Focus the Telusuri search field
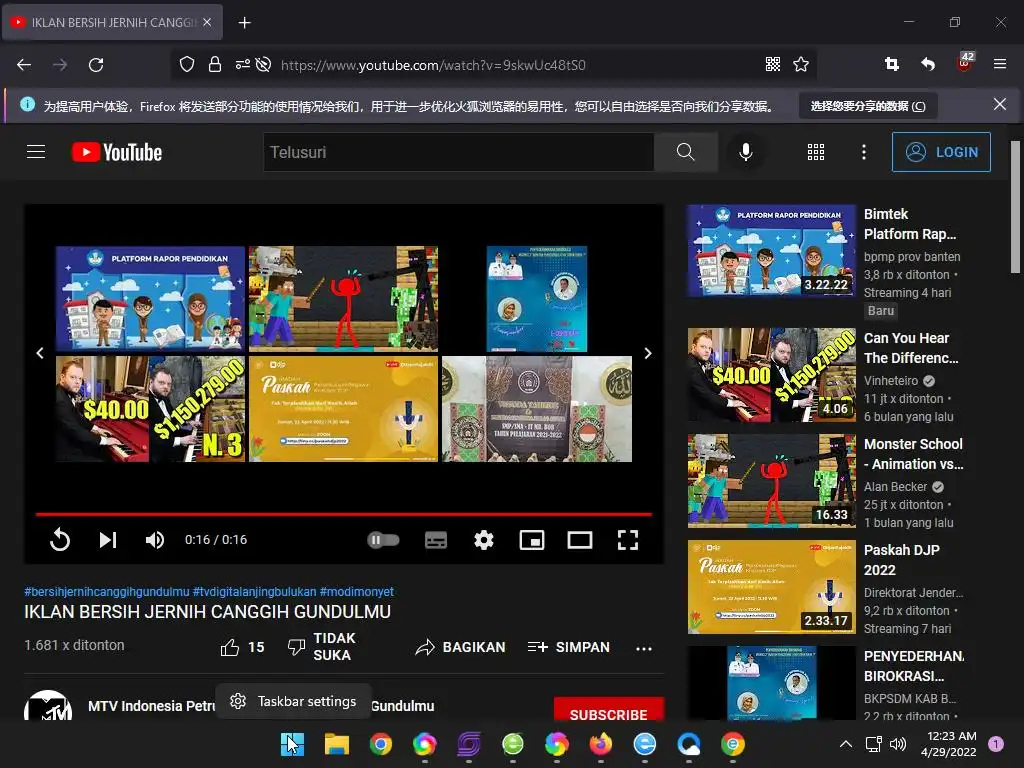Viewport: 1024px width, 768px height. click(458, 152)
